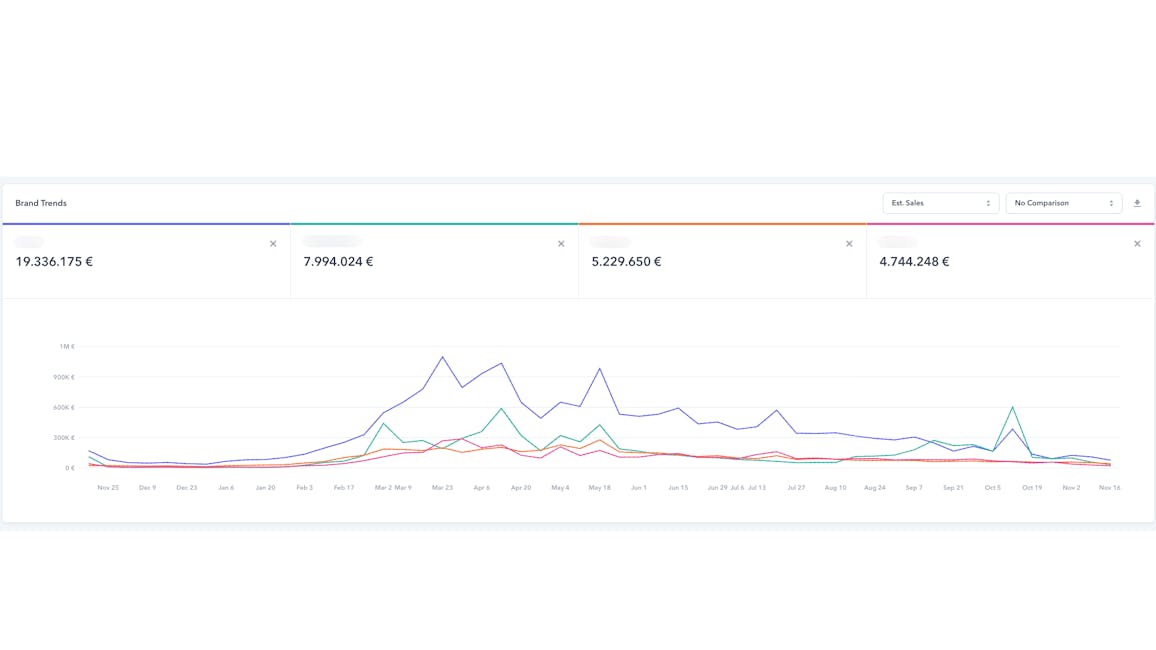Remove the 7.994.024 € brand card

pos(561,244)
